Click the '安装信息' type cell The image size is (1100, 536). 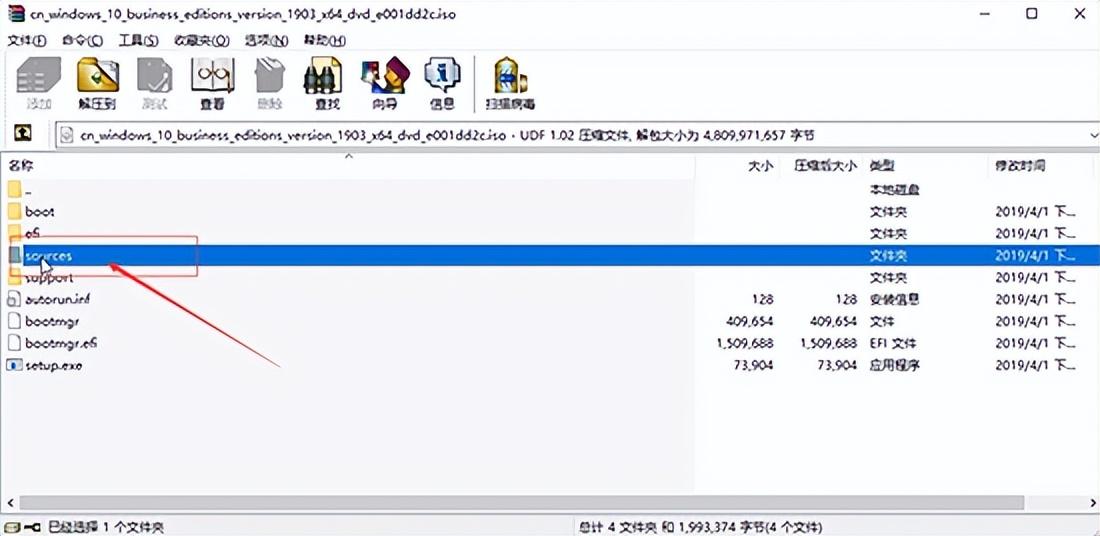pos(894,300)
